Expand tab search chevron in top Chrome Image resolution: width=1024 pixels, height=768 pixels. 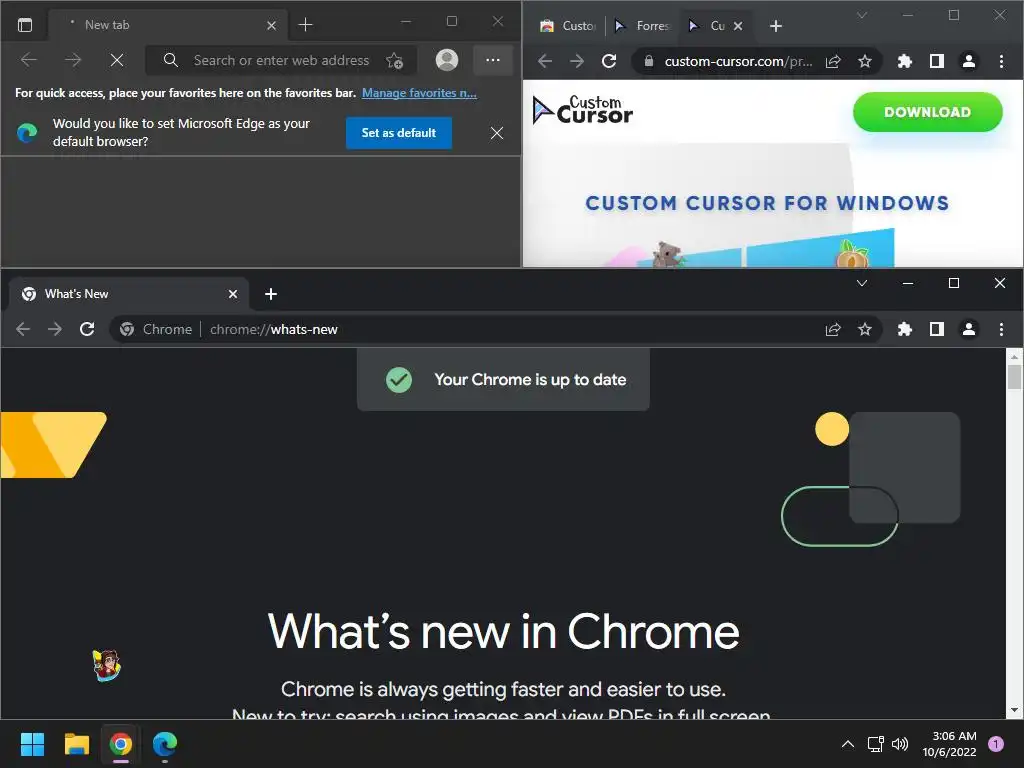pos(862,15)
